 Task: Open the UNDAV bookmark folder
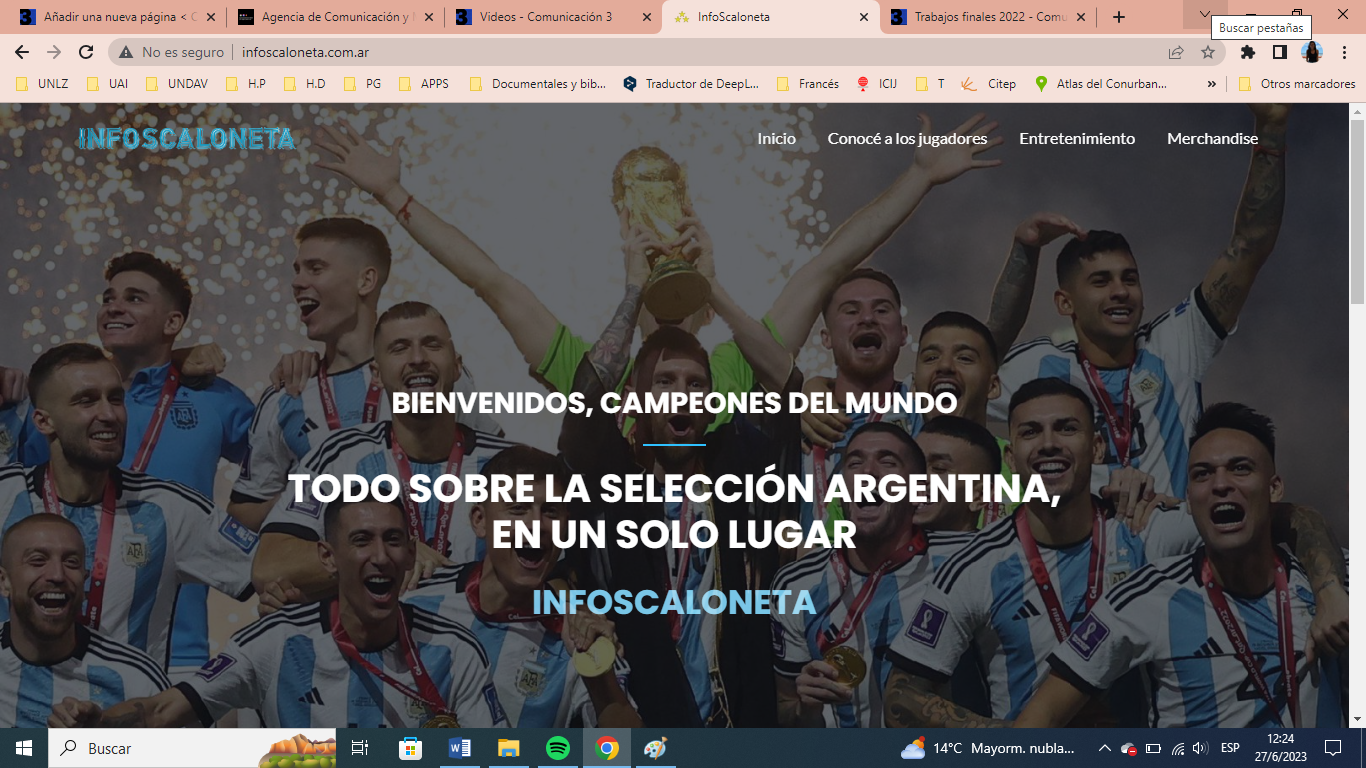tap(177, 84)
